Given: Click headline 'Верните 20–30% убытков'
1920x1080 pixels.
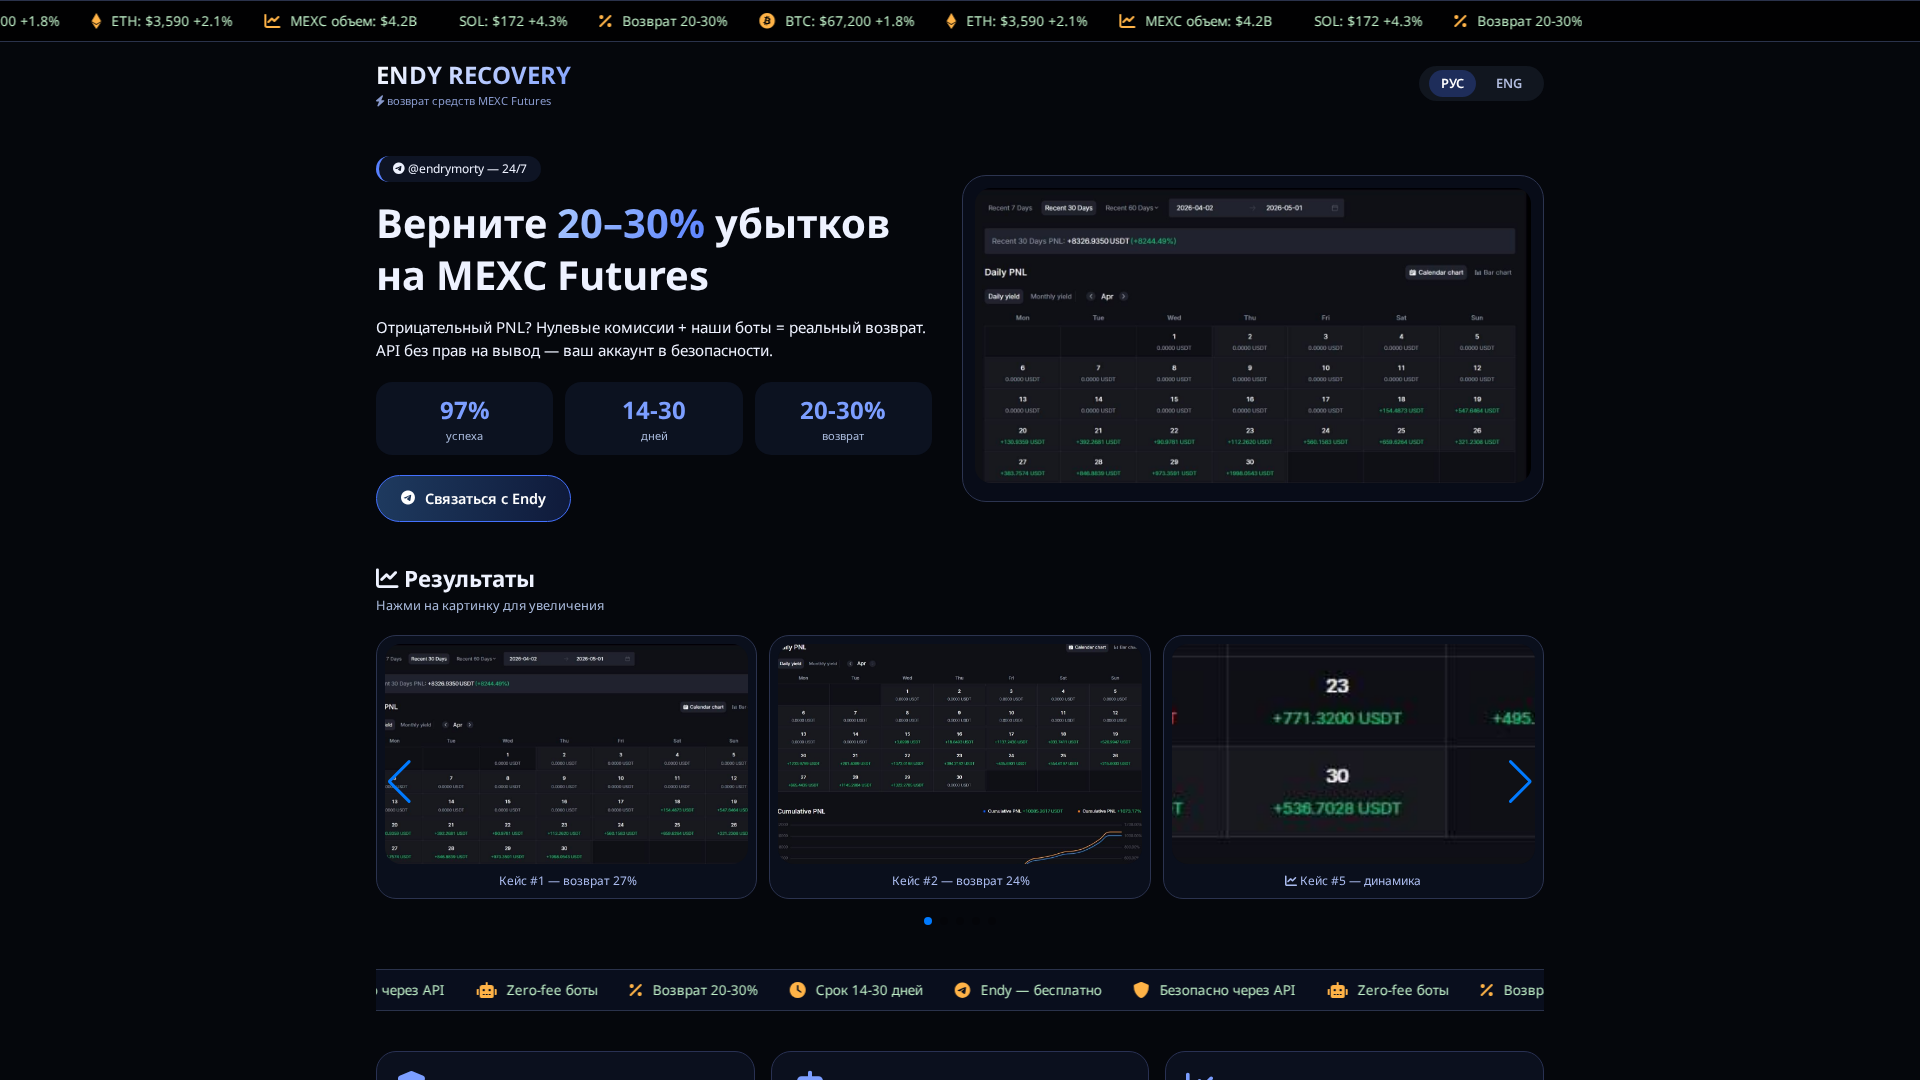Looking at the screenshot, I should coord(633,224).
